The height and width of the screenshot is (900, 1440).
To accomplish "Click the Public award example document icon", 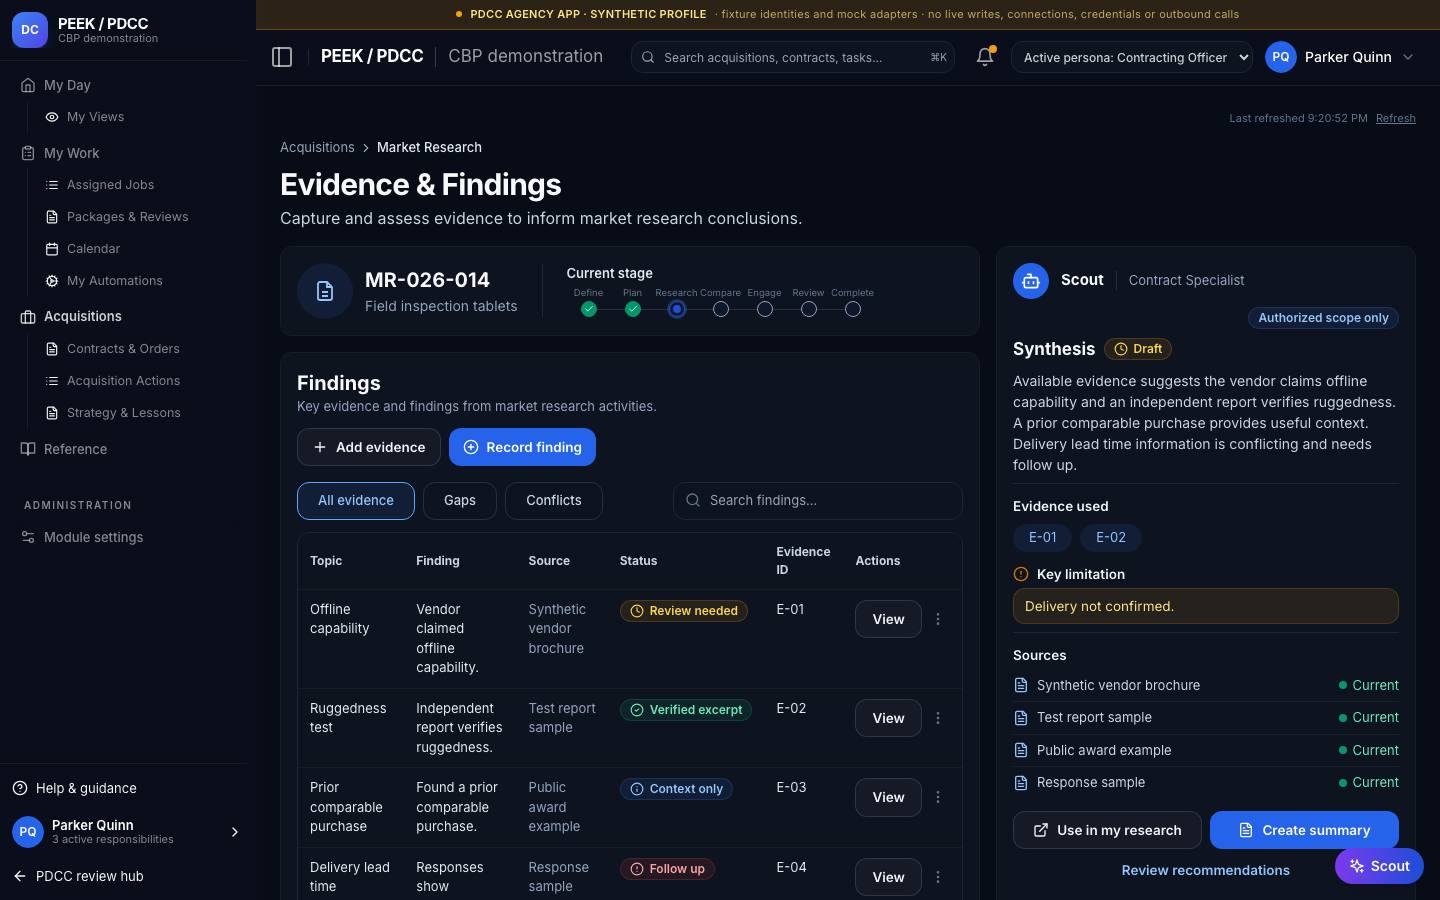I will [1021, 750].
